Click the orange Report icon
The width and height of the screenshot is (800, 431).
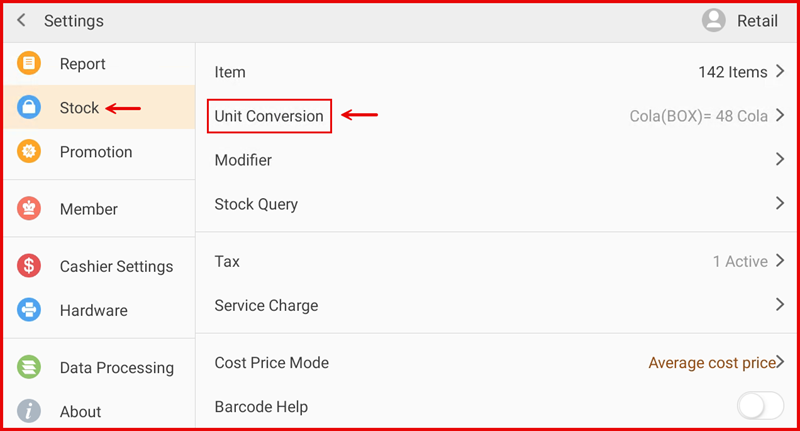point(30,64)
